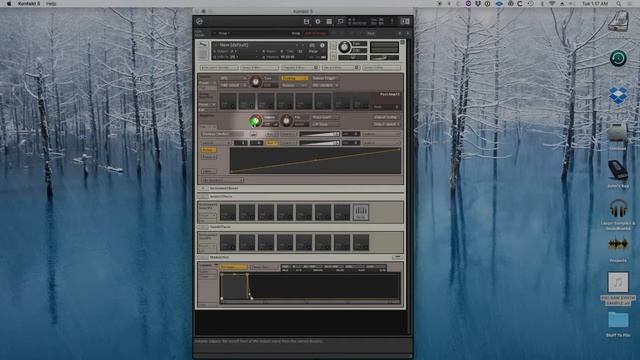Screen dimensions: 640x360
Task: Open Time Machine desktop icon
Action: pyautogui.click(x=618, y=58)
